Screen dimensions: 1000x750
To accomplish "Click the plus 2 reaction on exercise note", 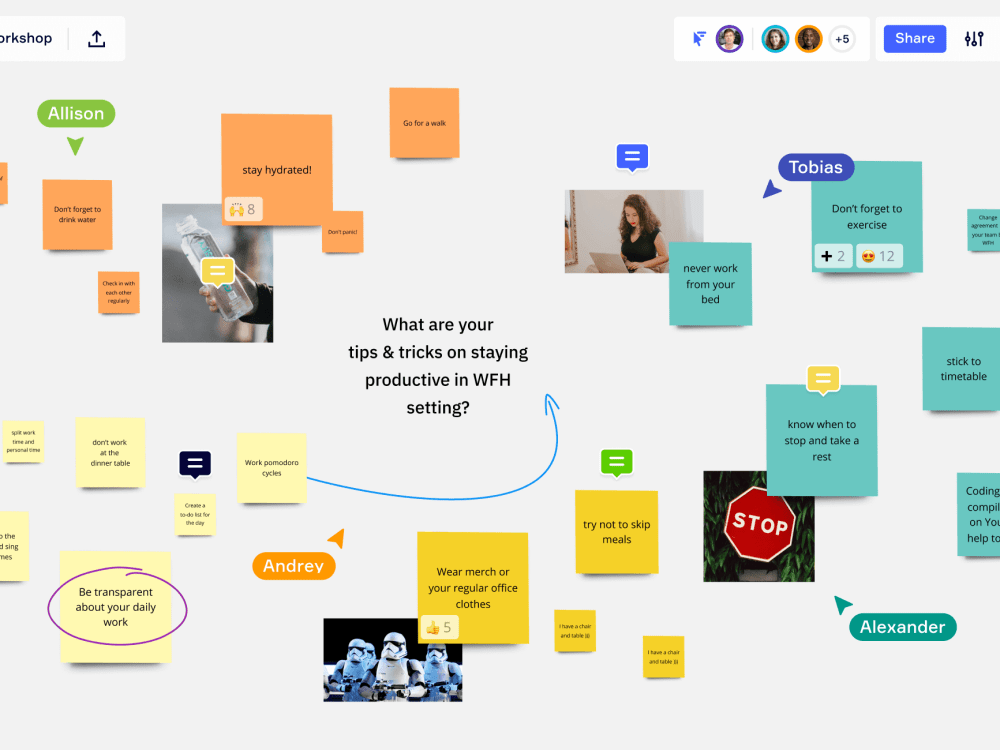I will tap(833, 256).
